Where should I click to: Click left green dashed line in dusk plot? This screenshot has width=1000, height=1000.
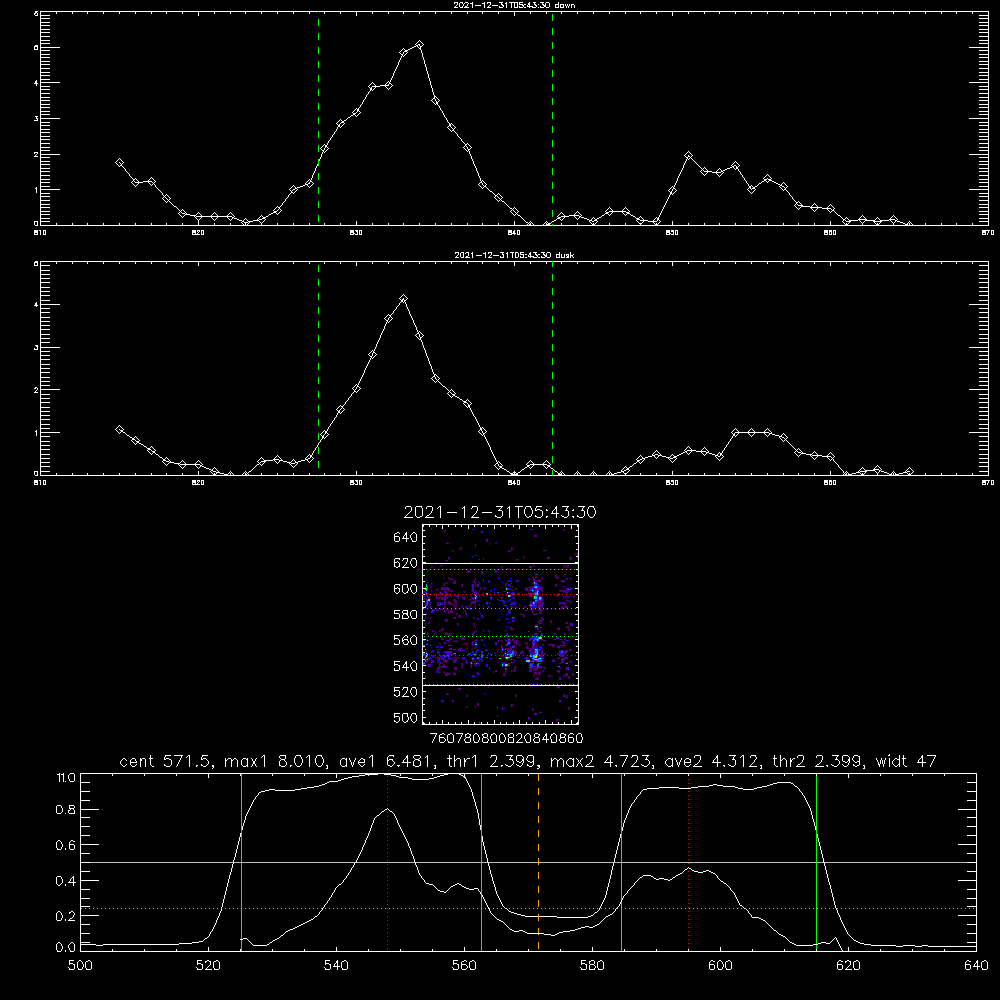point(318,368)
